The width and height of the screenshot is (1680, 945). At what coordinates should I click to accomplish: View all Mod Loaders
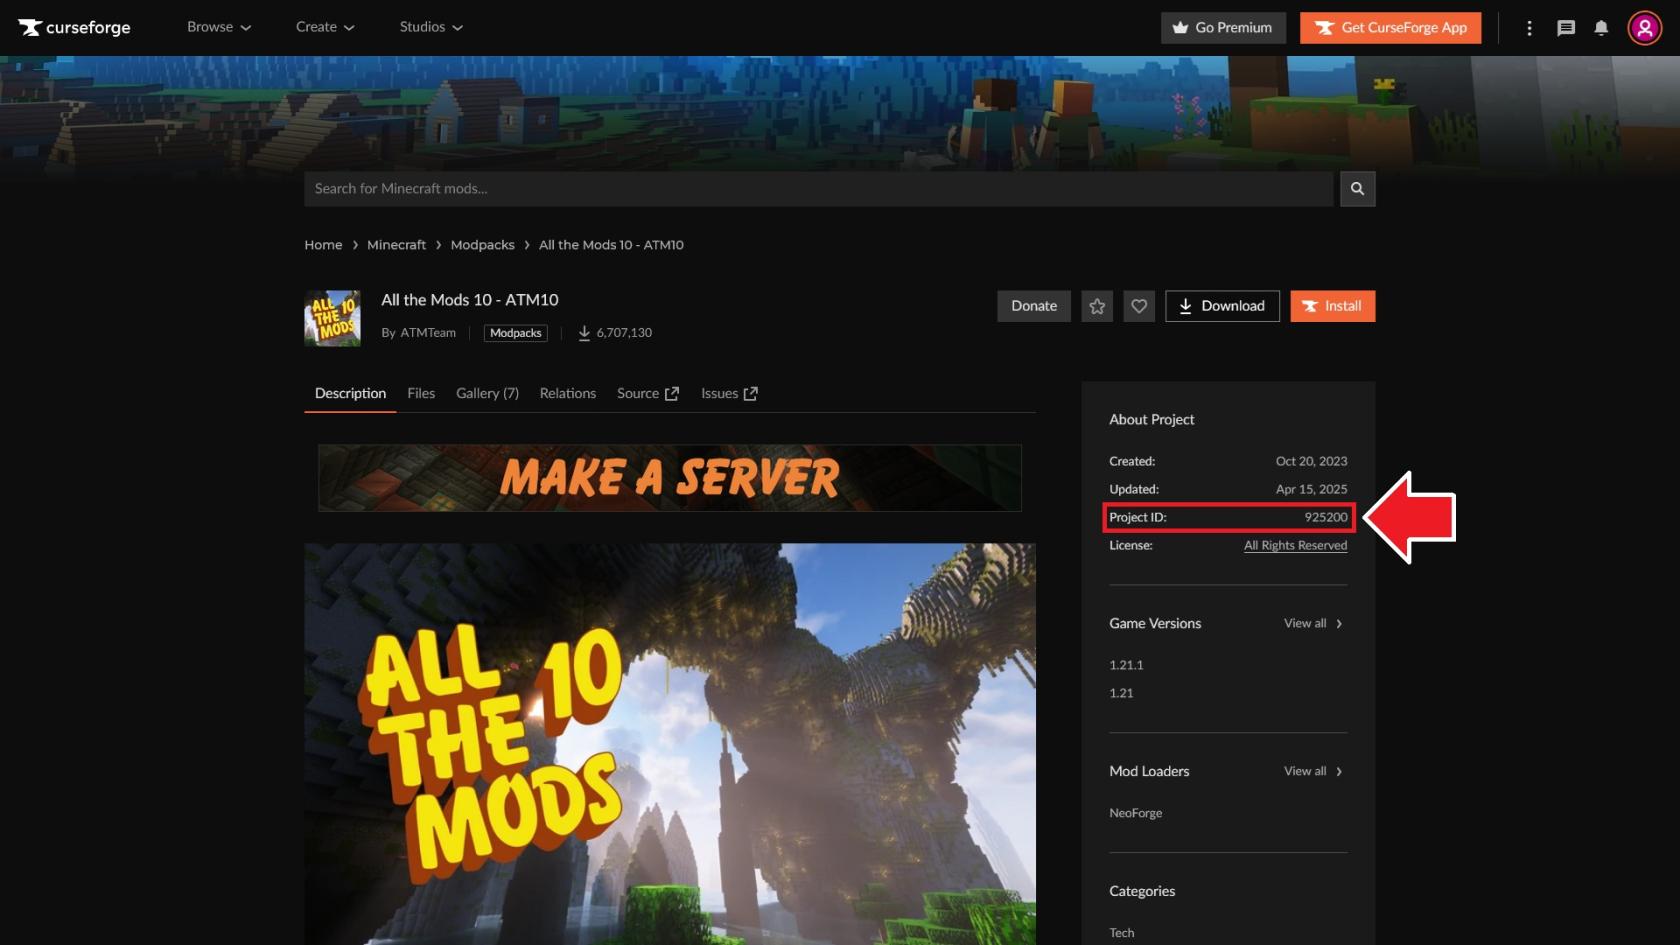pyautogui.click(x=1314, y=771)
